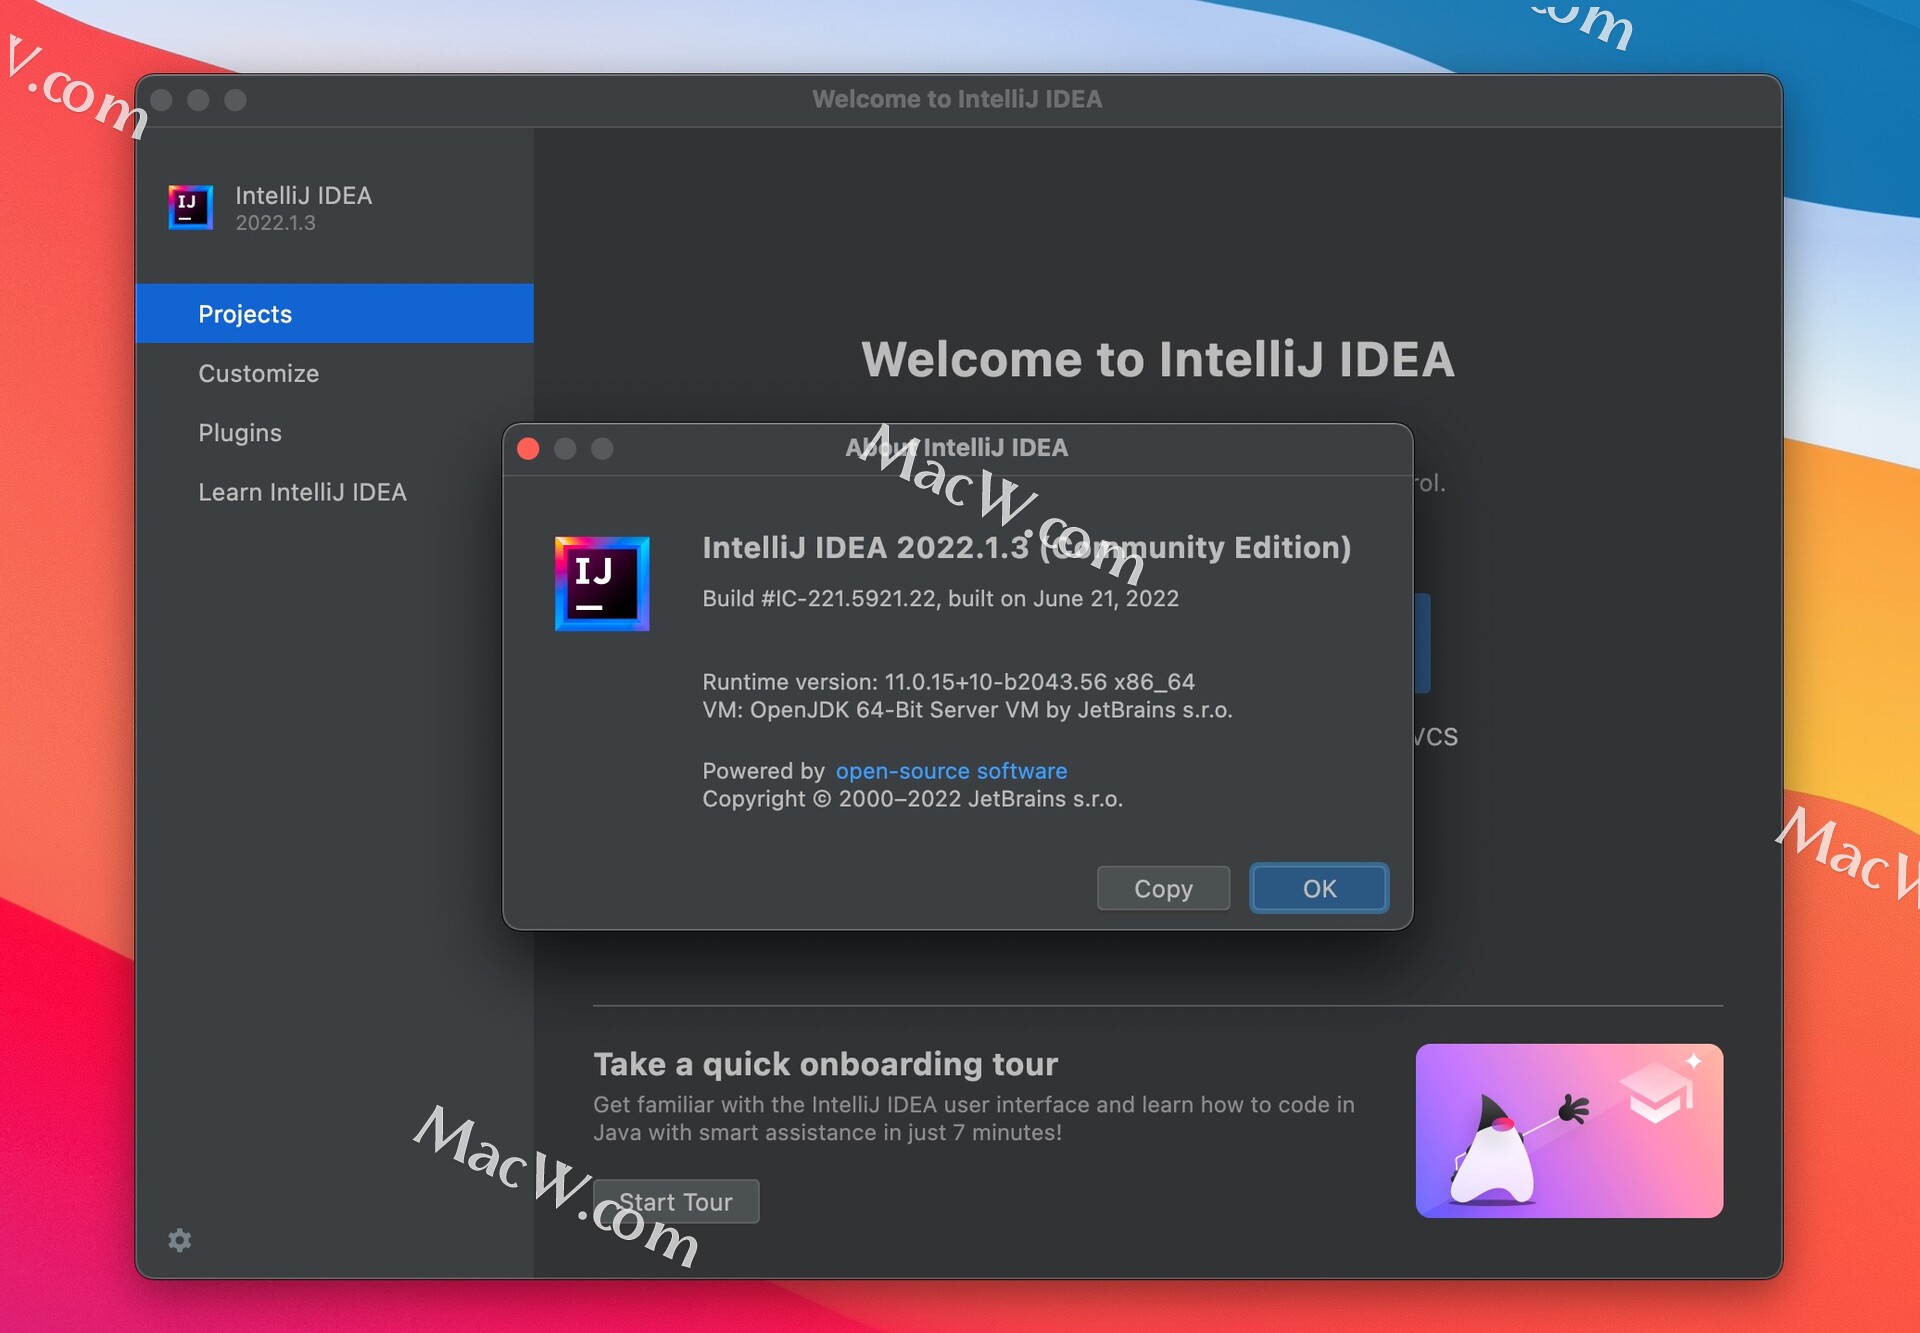Image resolution: width=1920 pixels, height=1333 pixels.
Task: Click the Welcome to IntelliJ IDEA heading
Action: [x=1157, y=359]
